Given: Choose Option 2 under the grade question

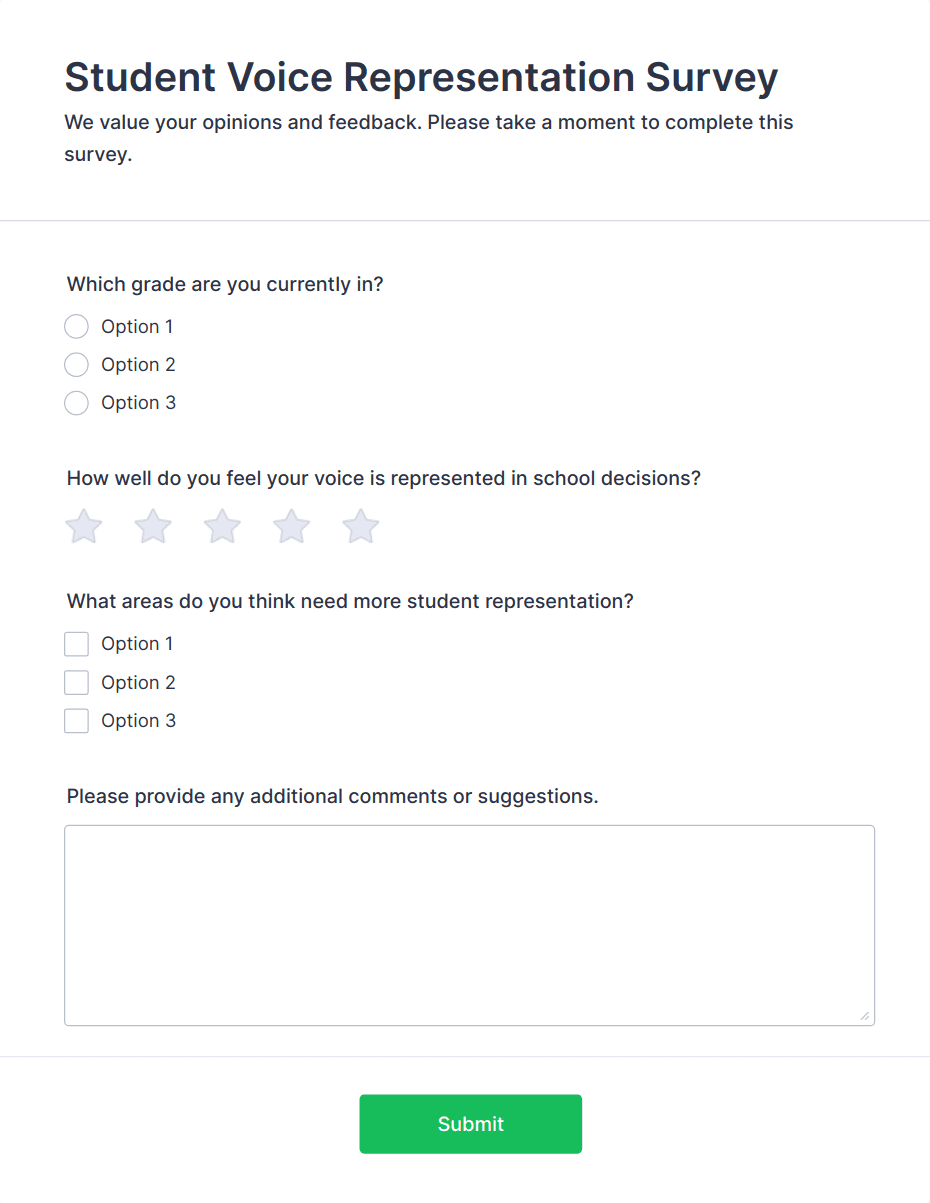Looking at the screenshot, I should pos(76,364).
